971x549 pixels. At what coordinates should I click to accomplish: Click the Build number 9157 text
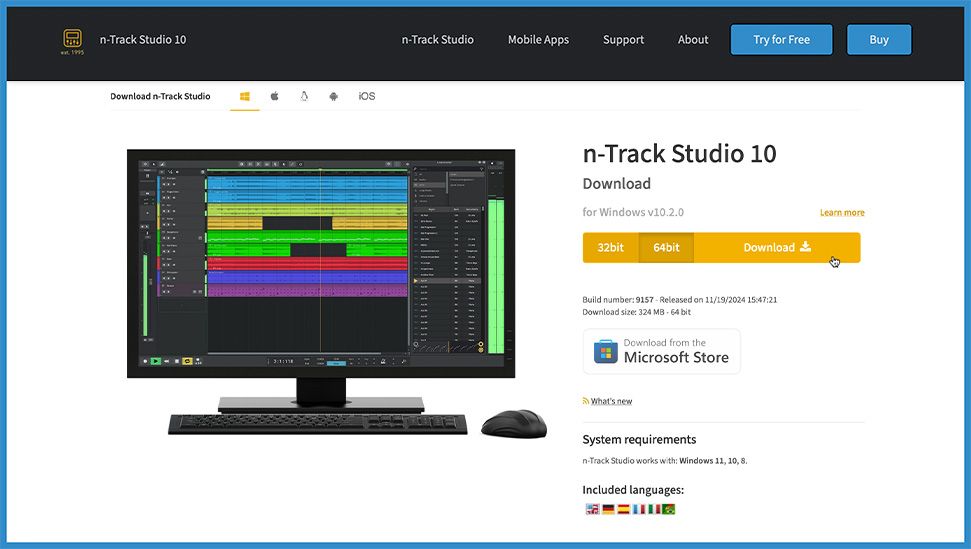click(618, 300)
